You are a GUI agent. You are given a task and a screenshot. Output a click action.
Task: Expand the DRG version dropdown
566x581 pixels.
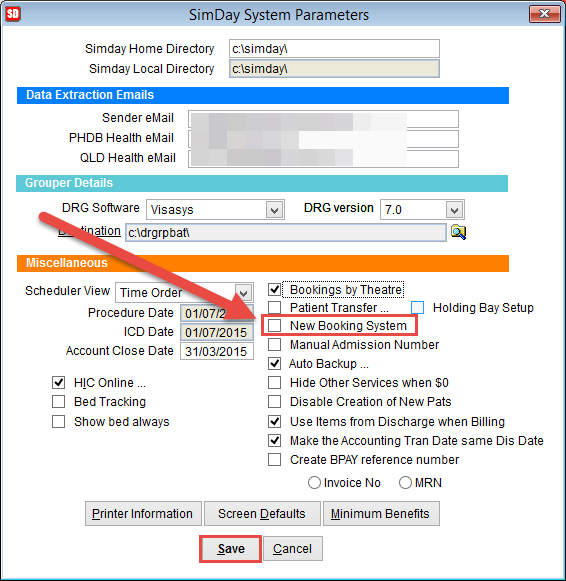point(455,210)
